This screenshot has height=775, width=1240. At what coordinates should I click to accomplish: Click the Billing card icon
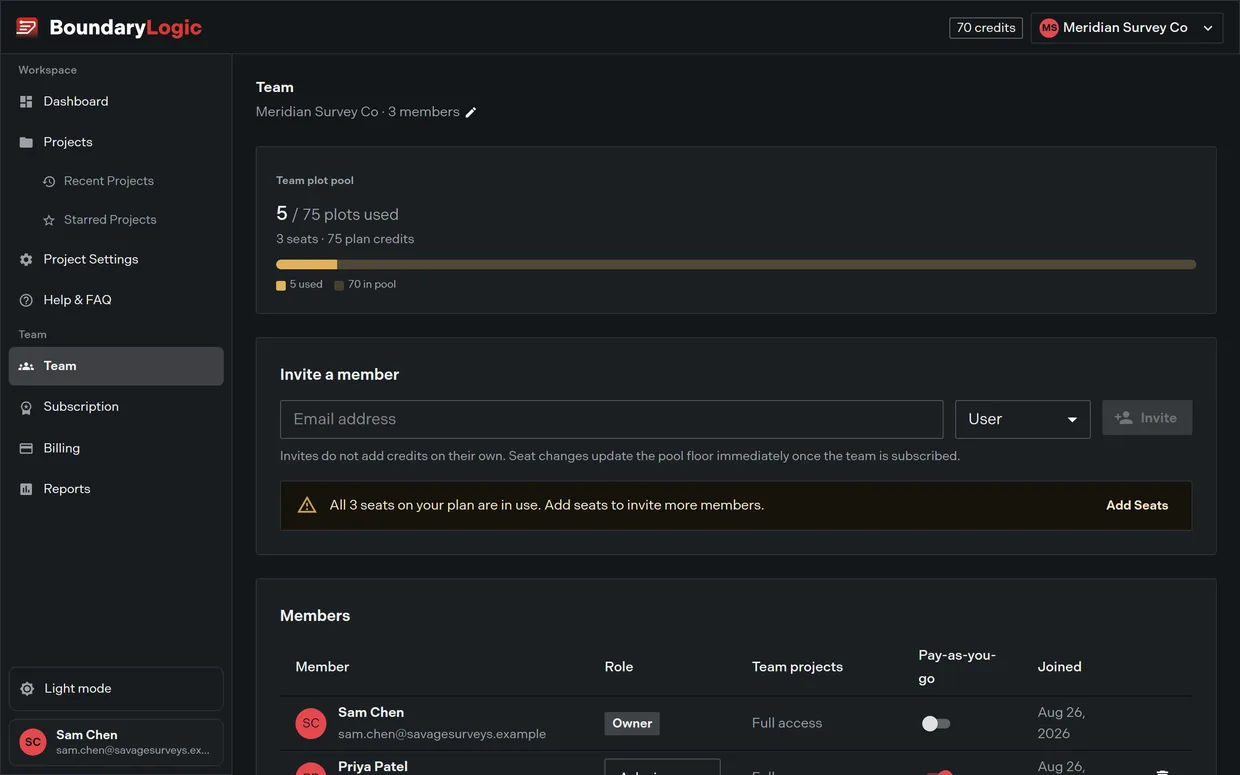(x=26, y=449)
